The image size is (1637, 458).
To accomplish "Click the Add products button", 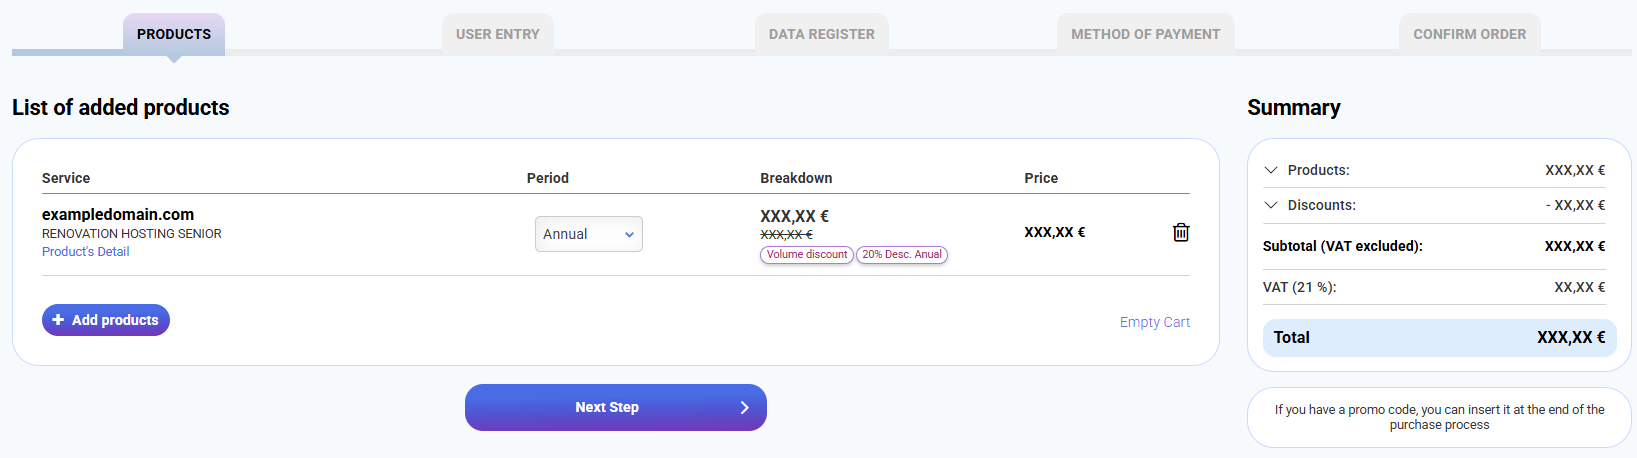I will (x=106, y=320).
